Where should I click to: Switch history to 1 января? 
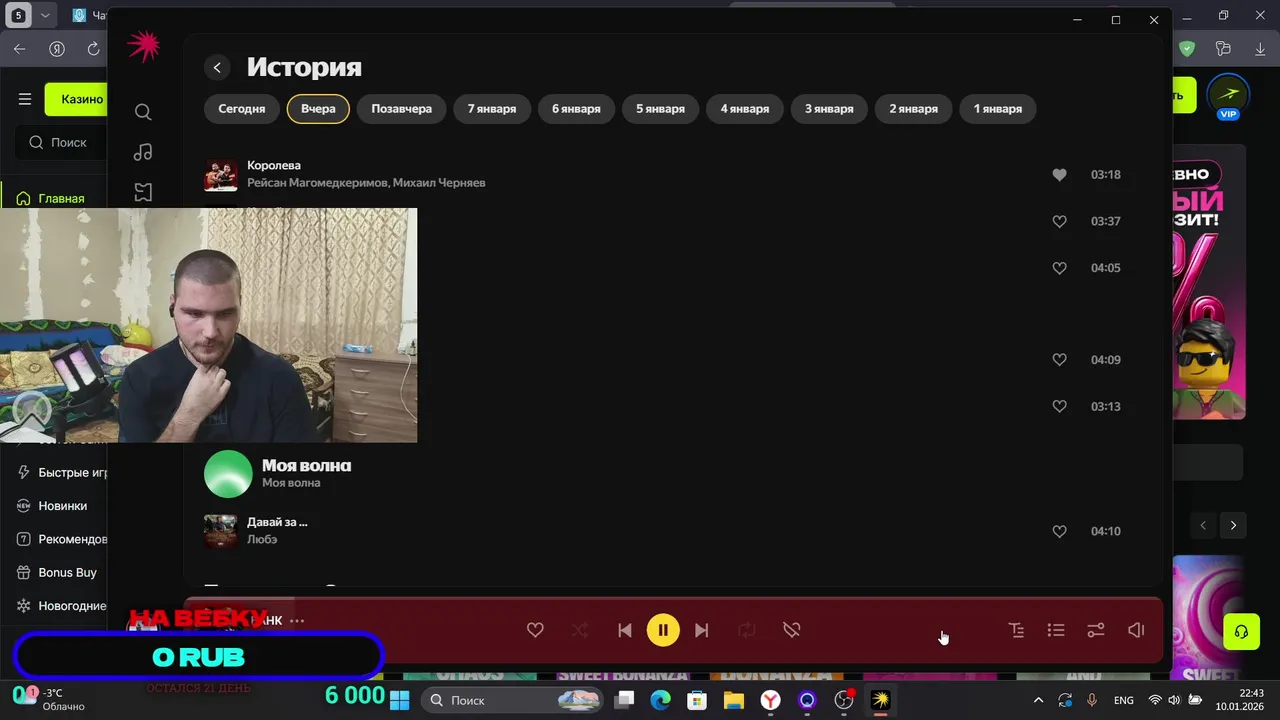pyautogui.click(x=998, y=109)
